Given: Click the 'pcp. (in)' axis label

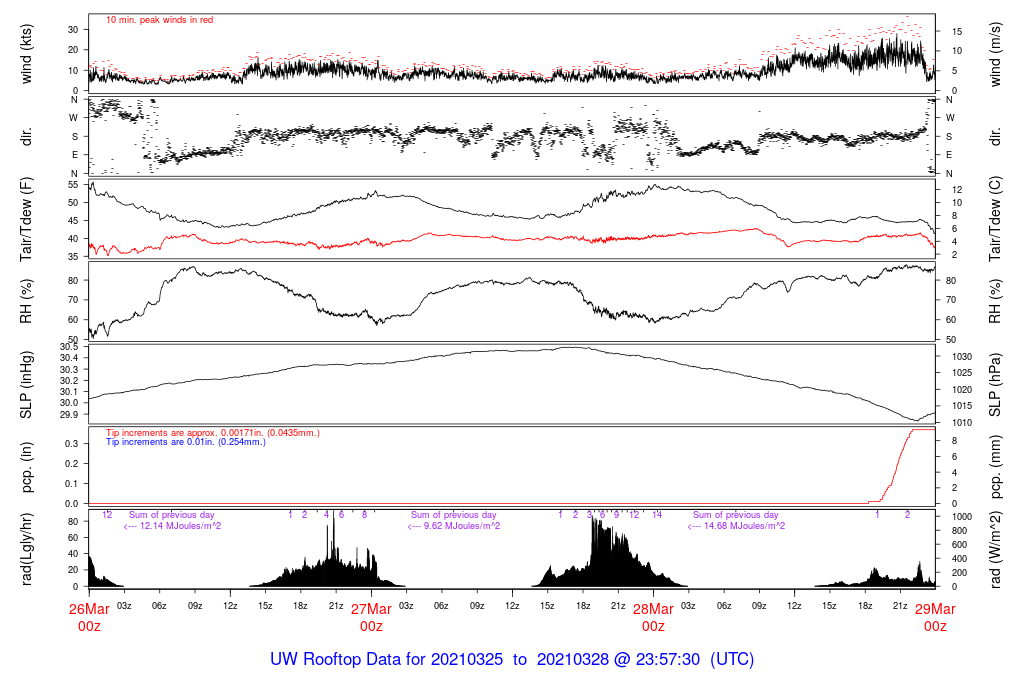Looking at the screenshot, I should coord(26,467).
